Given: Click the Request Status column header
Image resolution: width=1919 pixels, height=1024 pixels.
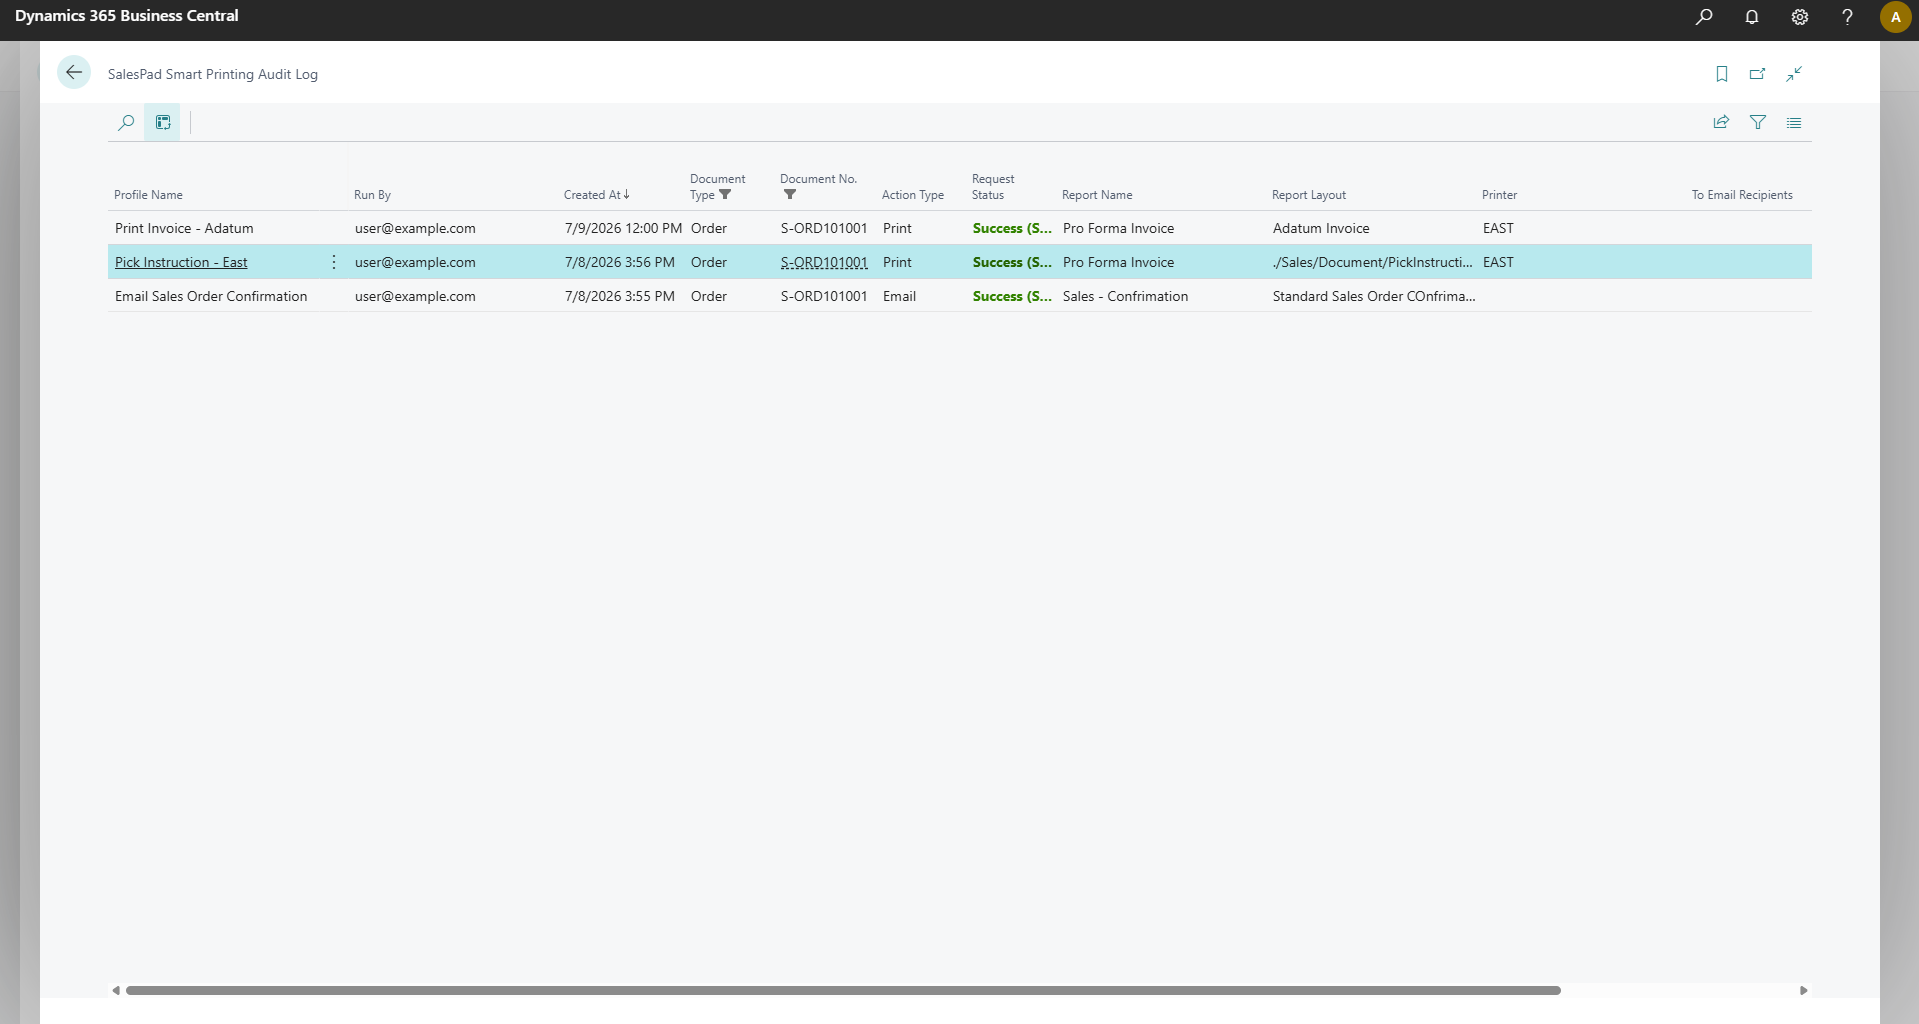Looking at the screenshot, I should point(993,187).
